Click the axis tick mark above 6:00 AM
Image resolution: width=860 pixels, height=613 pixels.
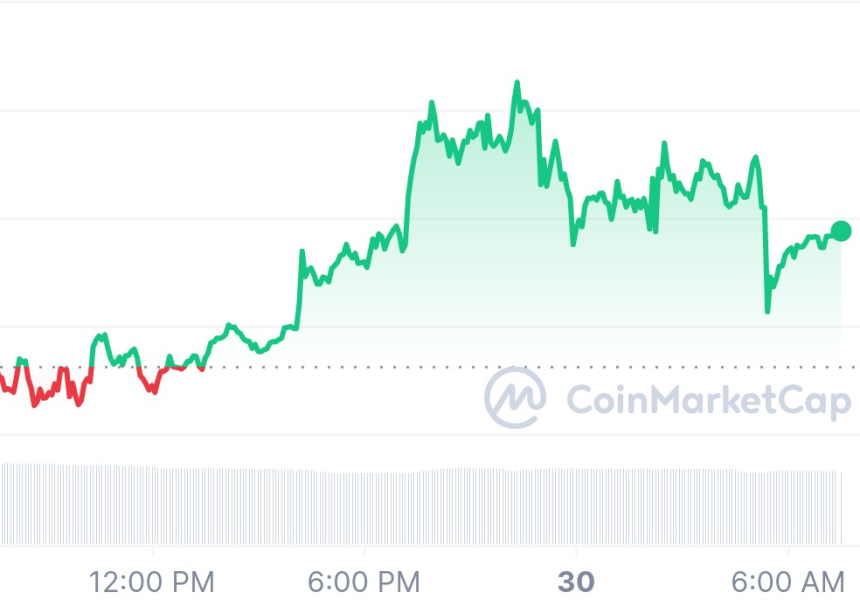coord(789,549)
